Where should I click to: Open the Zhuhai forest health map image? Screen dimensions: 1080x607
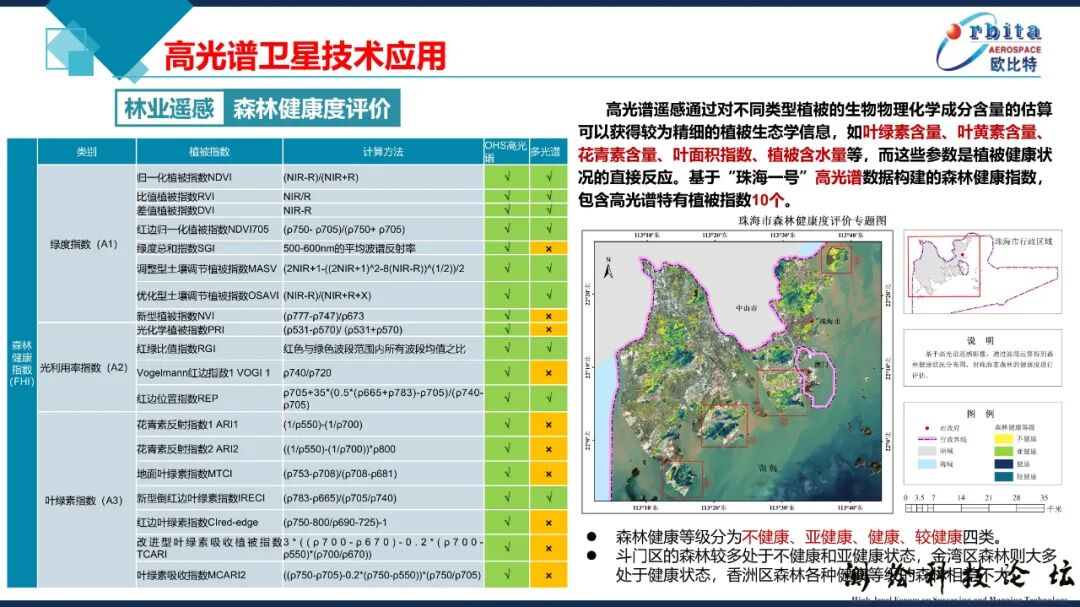[x=737, y=371]
